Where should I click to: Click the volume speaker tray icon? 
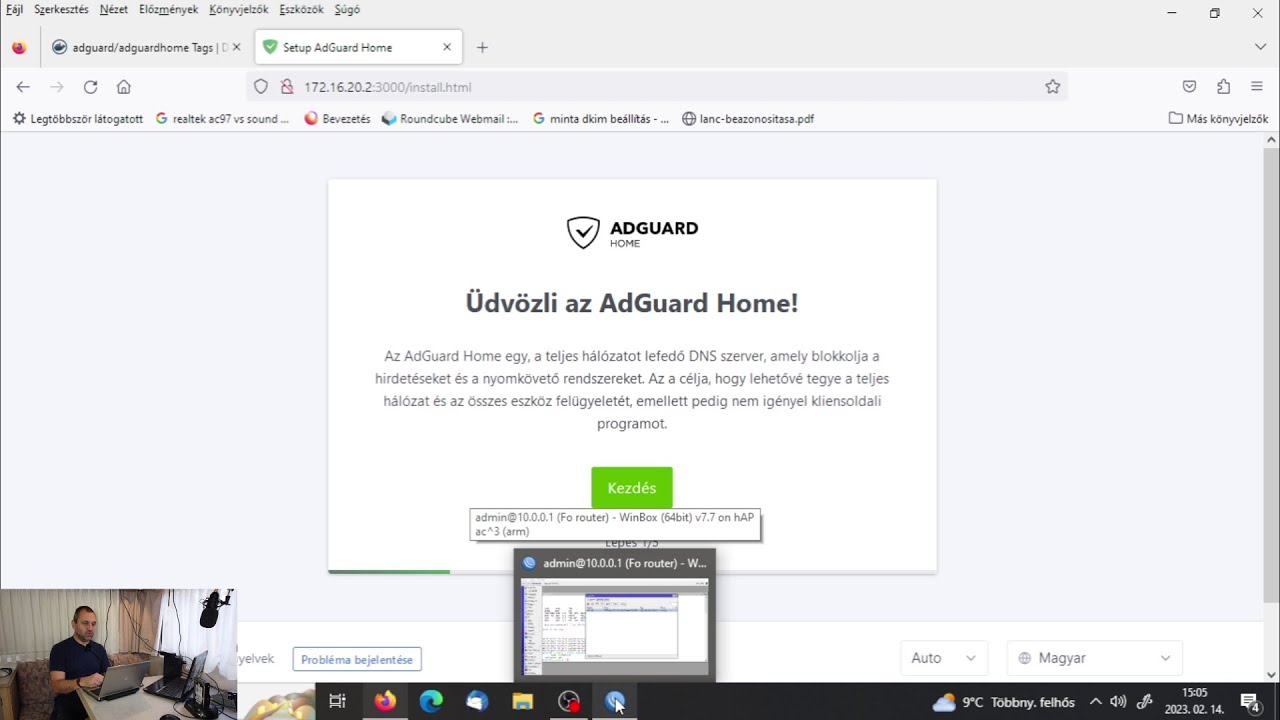pos(1118,702)
